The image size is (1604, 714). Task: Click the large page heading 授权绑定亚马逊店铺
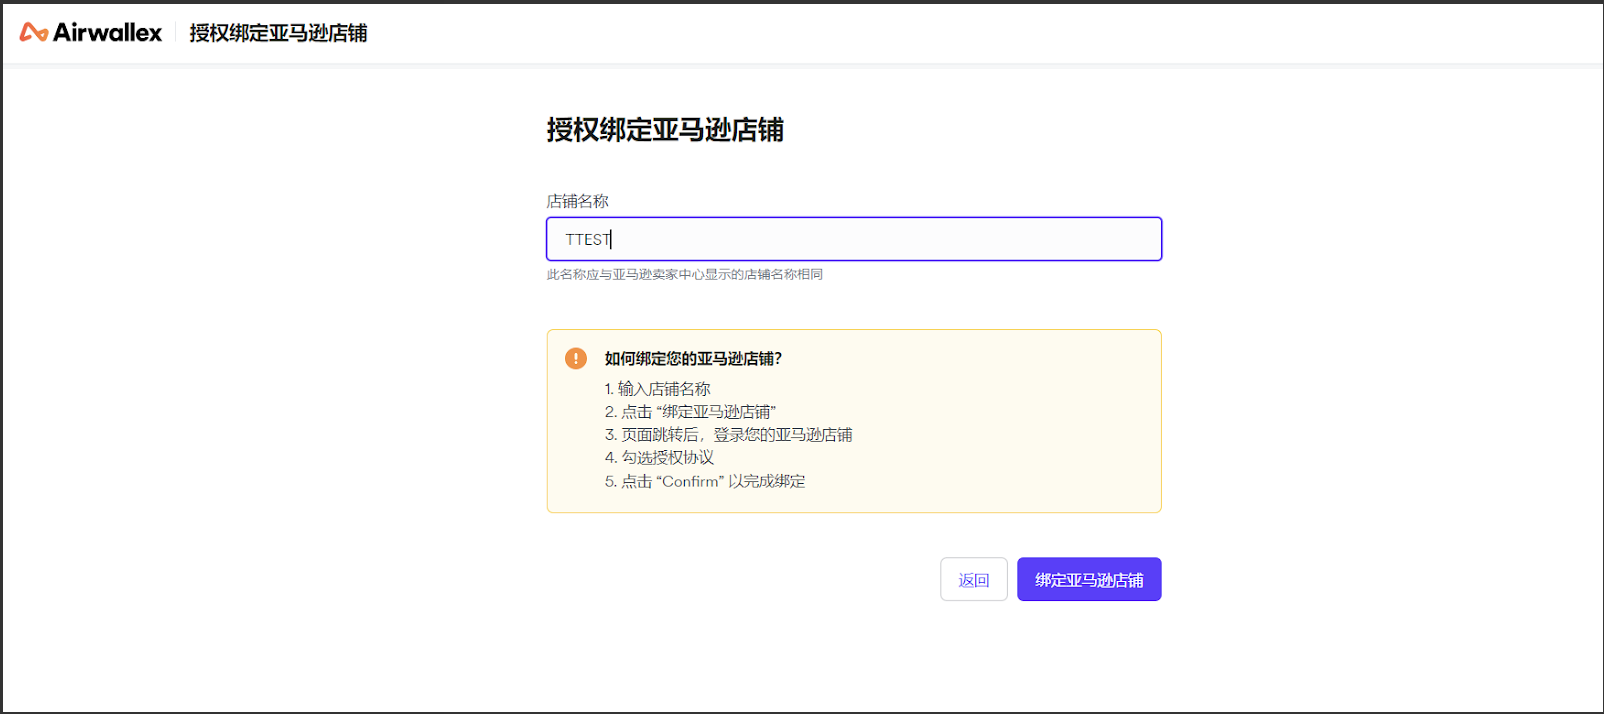(x=665, y=130)
